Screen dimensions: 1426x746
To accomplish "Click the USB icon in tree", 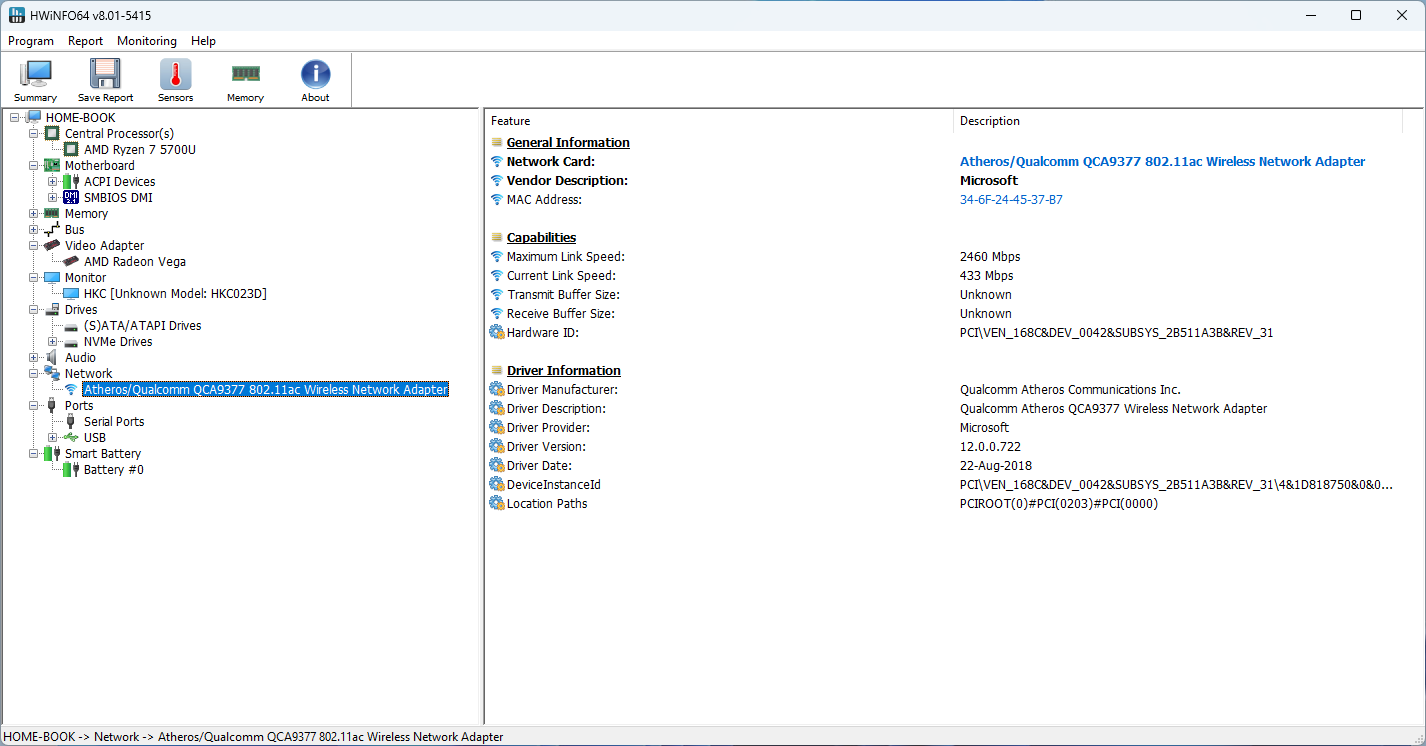I will tap(71, 438).
